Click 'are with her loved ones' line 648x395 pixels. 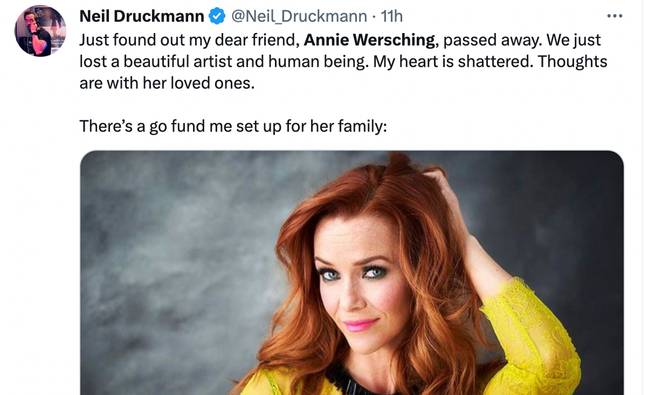pyautogui.click(x=167, y=83)
